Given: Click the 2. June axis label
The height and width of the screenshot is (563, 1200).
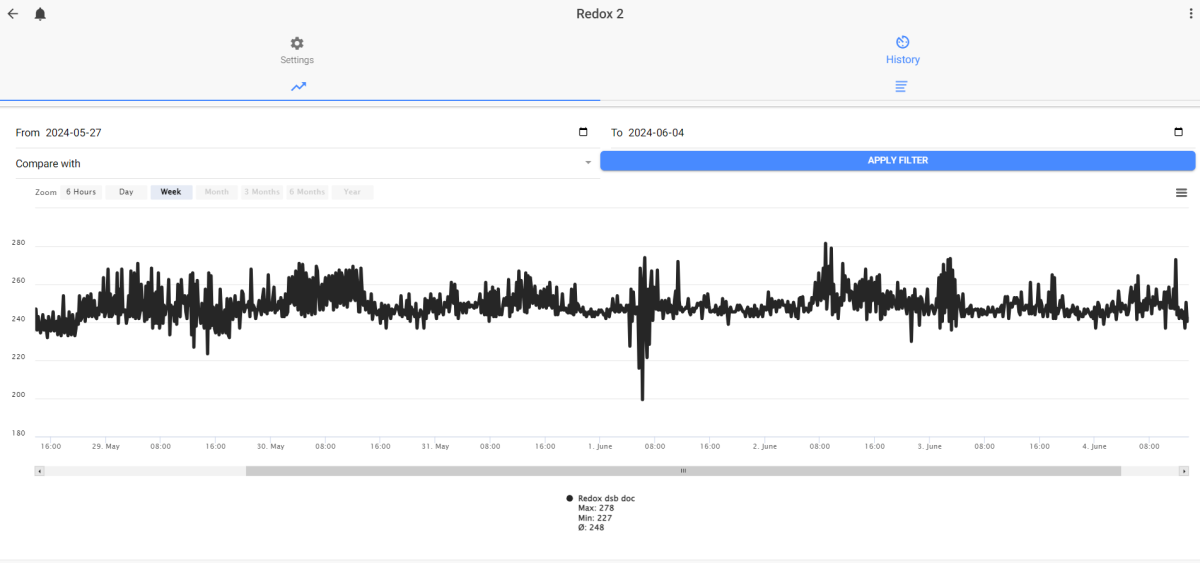Looking at the screenshot, I should [764, 446].
